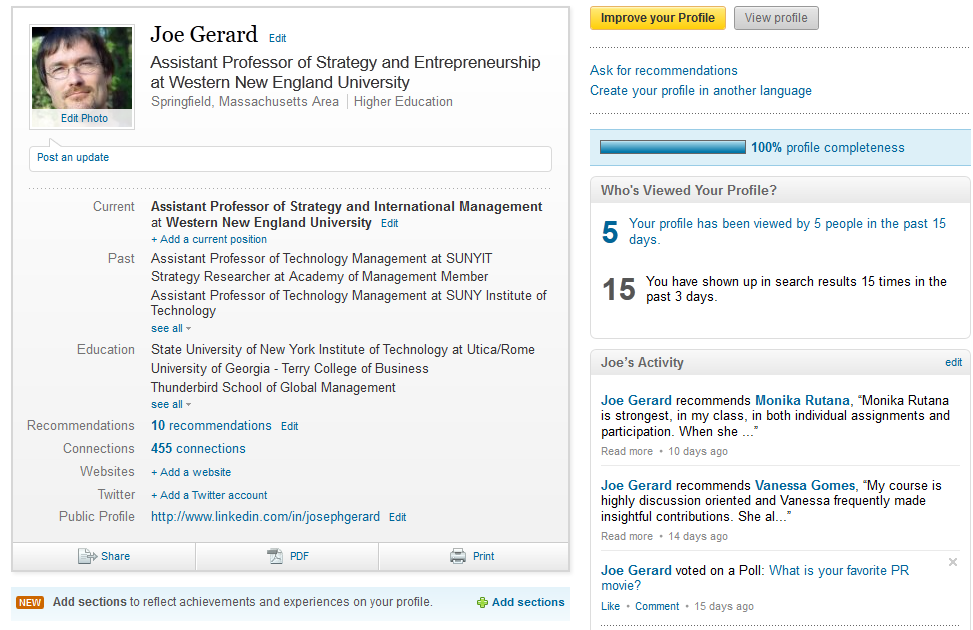Click the NEW badge beside Add sections
This screenshot has width=973, height=630.
(30, 602)
